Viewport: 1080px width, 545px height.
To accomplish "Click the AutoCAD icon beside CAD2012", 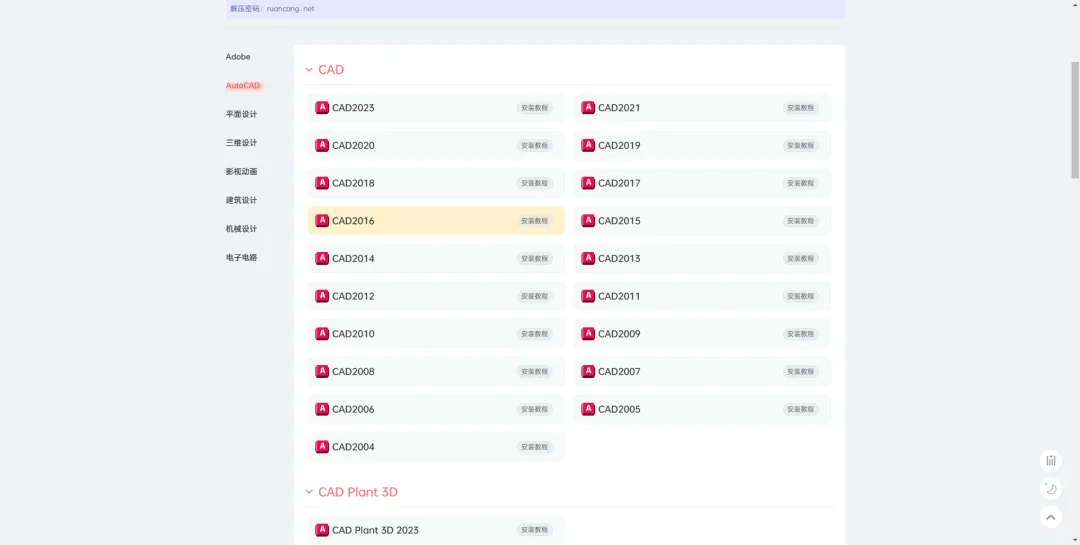I will pyautogui.click(x=322, y=296).
